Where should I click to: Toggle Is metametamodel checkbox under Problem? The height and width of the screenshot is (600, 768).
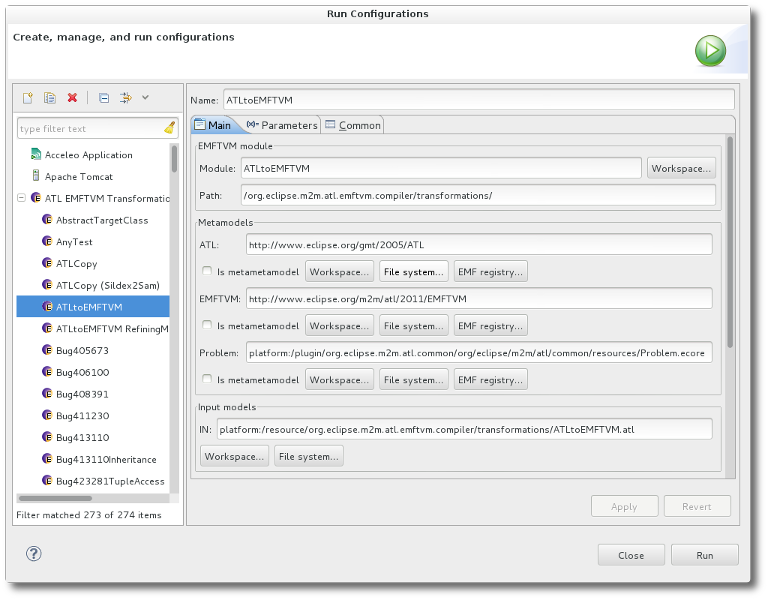coord(207,378)
